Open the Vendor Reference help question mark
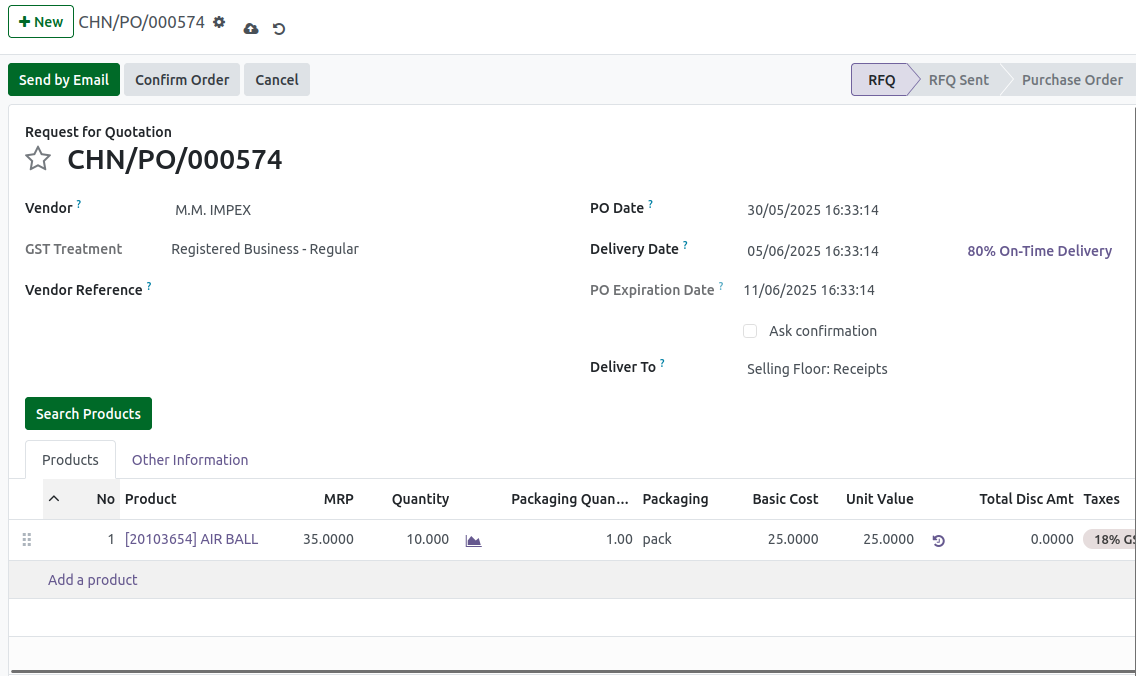 (x=149, y=286)
